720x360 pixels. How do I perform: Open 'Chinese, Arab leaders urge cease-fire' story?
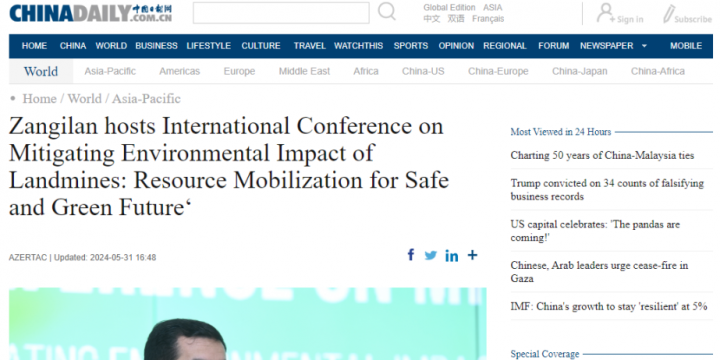[599, 272]
